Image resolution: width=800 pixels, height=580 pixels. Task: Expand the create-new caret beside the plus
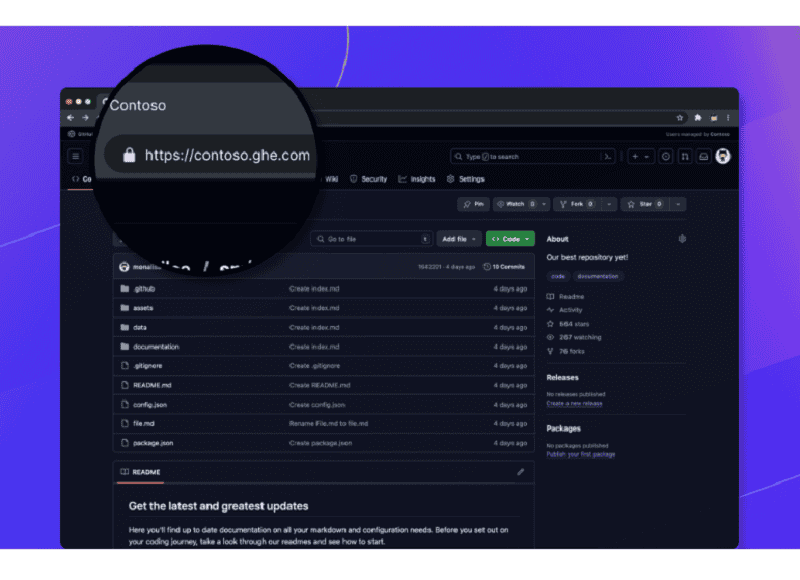point(646,157)
